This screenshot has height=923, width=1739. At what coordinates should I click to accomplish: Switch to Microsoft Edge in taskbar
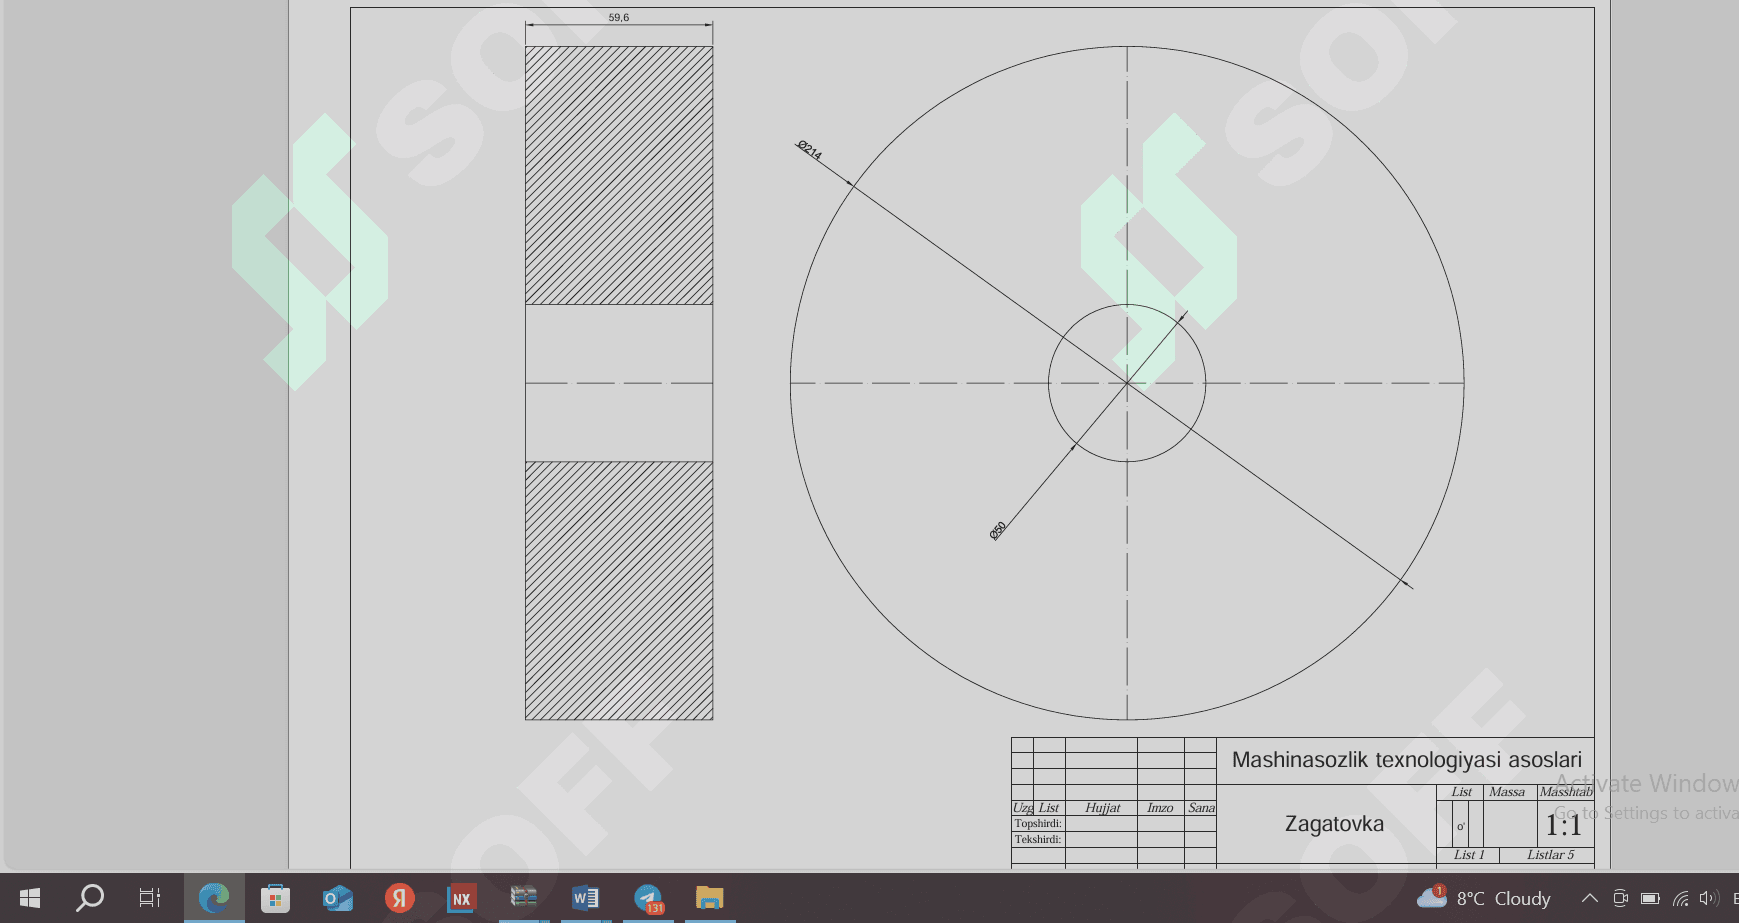tap(214, 898)
